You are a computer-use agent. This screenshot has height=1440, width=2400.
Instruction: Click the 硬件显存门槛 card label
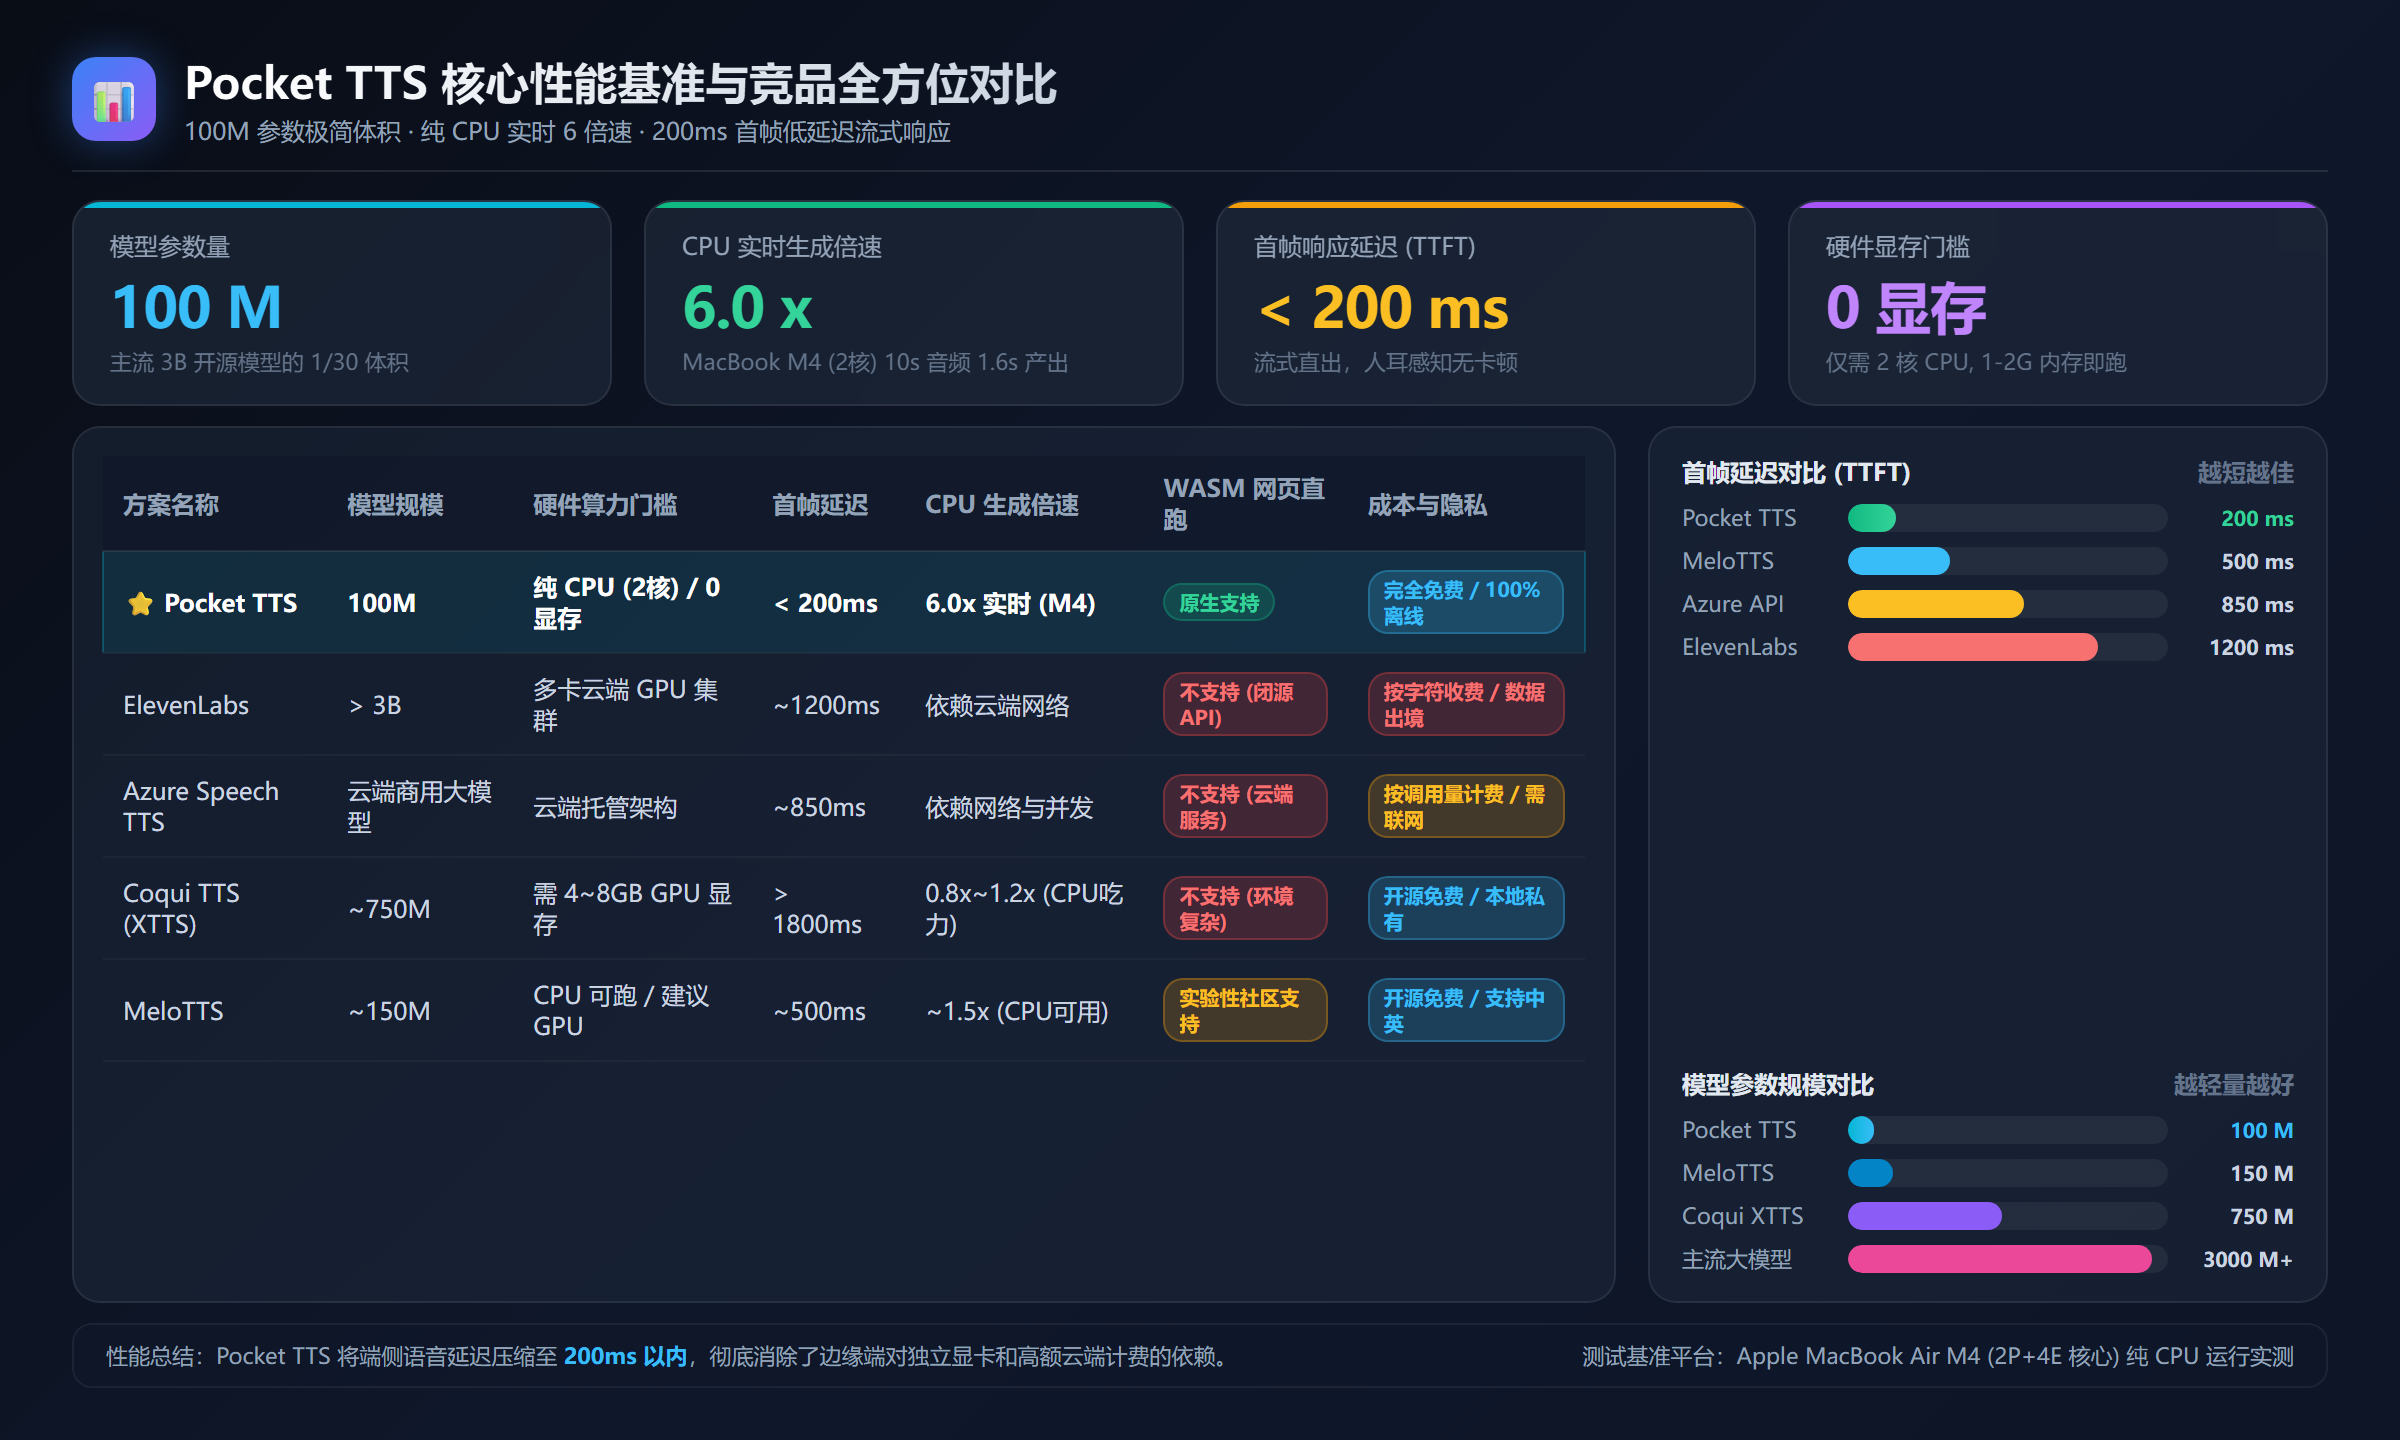click(x=1898, y=247)
